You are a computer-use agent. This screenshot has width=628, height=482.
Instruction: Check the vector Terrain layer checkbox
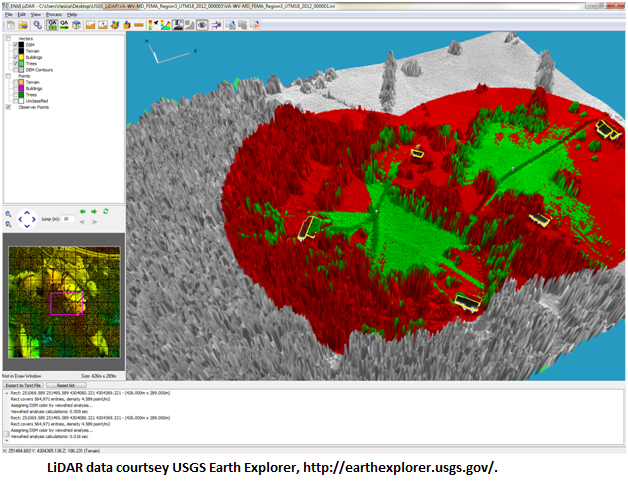pos(15,51)
